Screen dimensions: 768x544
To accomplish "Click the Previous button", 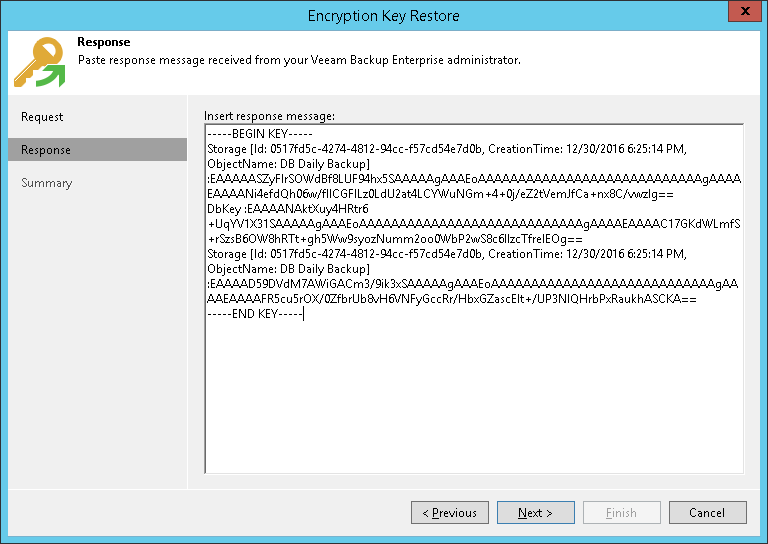I will [x=449, y=513].
